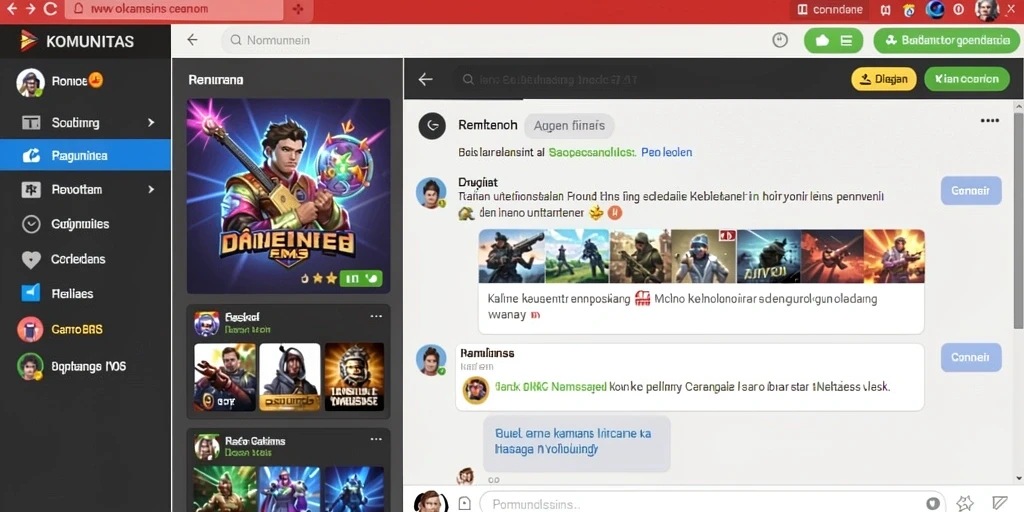Open Ramulanss avatar in the feed
This screenshot has height=512, width=1024.
click(x=431, y=360)
